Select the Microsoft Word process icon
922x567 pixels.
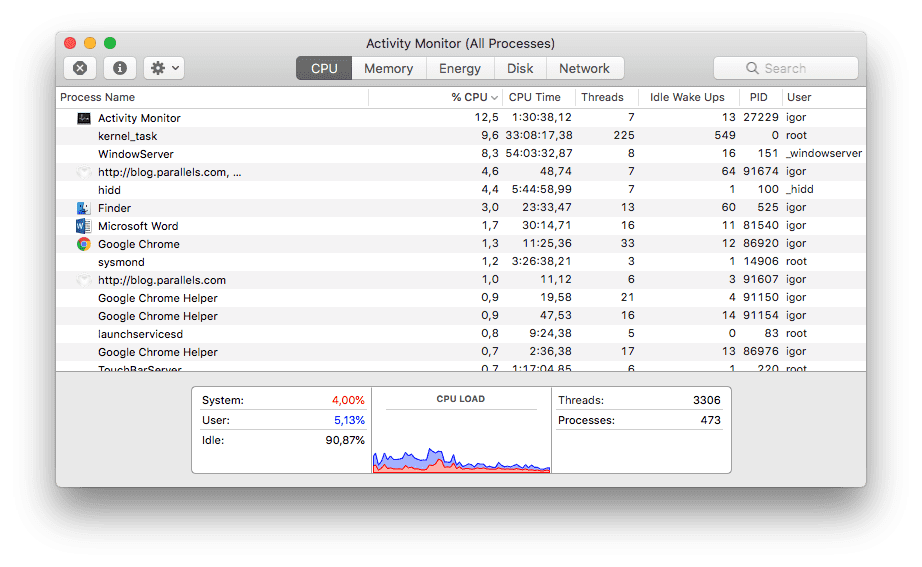click(x=84, y=226)
